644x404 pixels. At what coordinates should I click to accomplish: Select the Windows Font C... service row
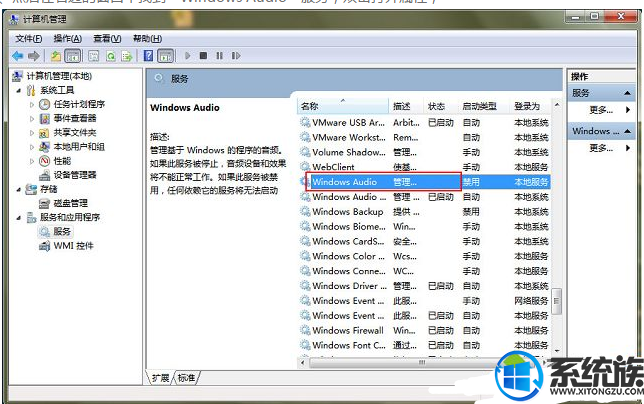(424, 345)
